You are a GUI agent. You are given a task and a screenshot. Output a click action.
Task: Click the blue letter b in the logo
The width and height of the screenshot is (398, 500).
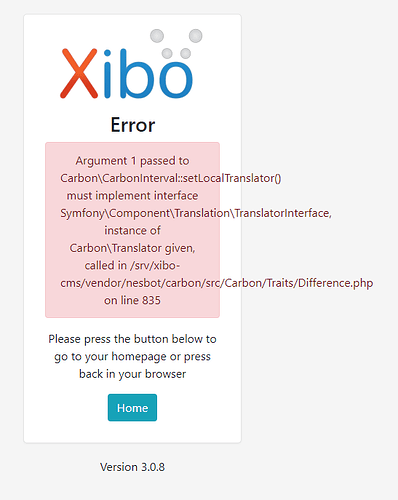(x=135, y=73)
